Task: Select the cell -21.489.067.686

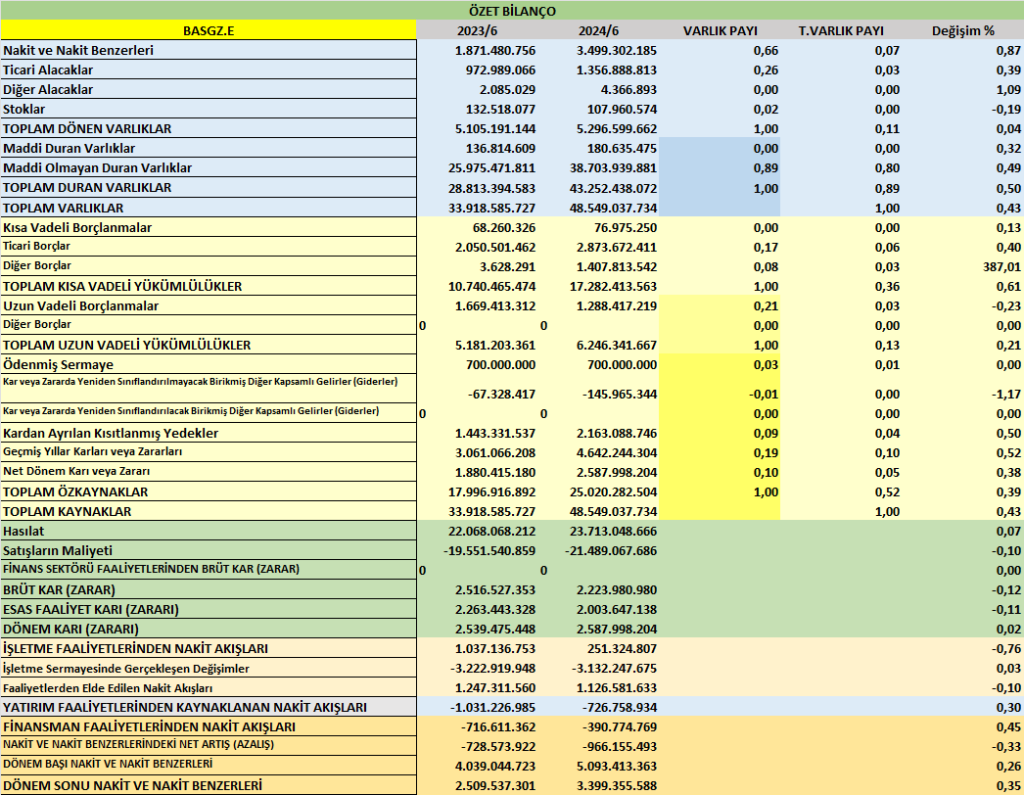Action: pyautogui.click(x=611, y=551)
